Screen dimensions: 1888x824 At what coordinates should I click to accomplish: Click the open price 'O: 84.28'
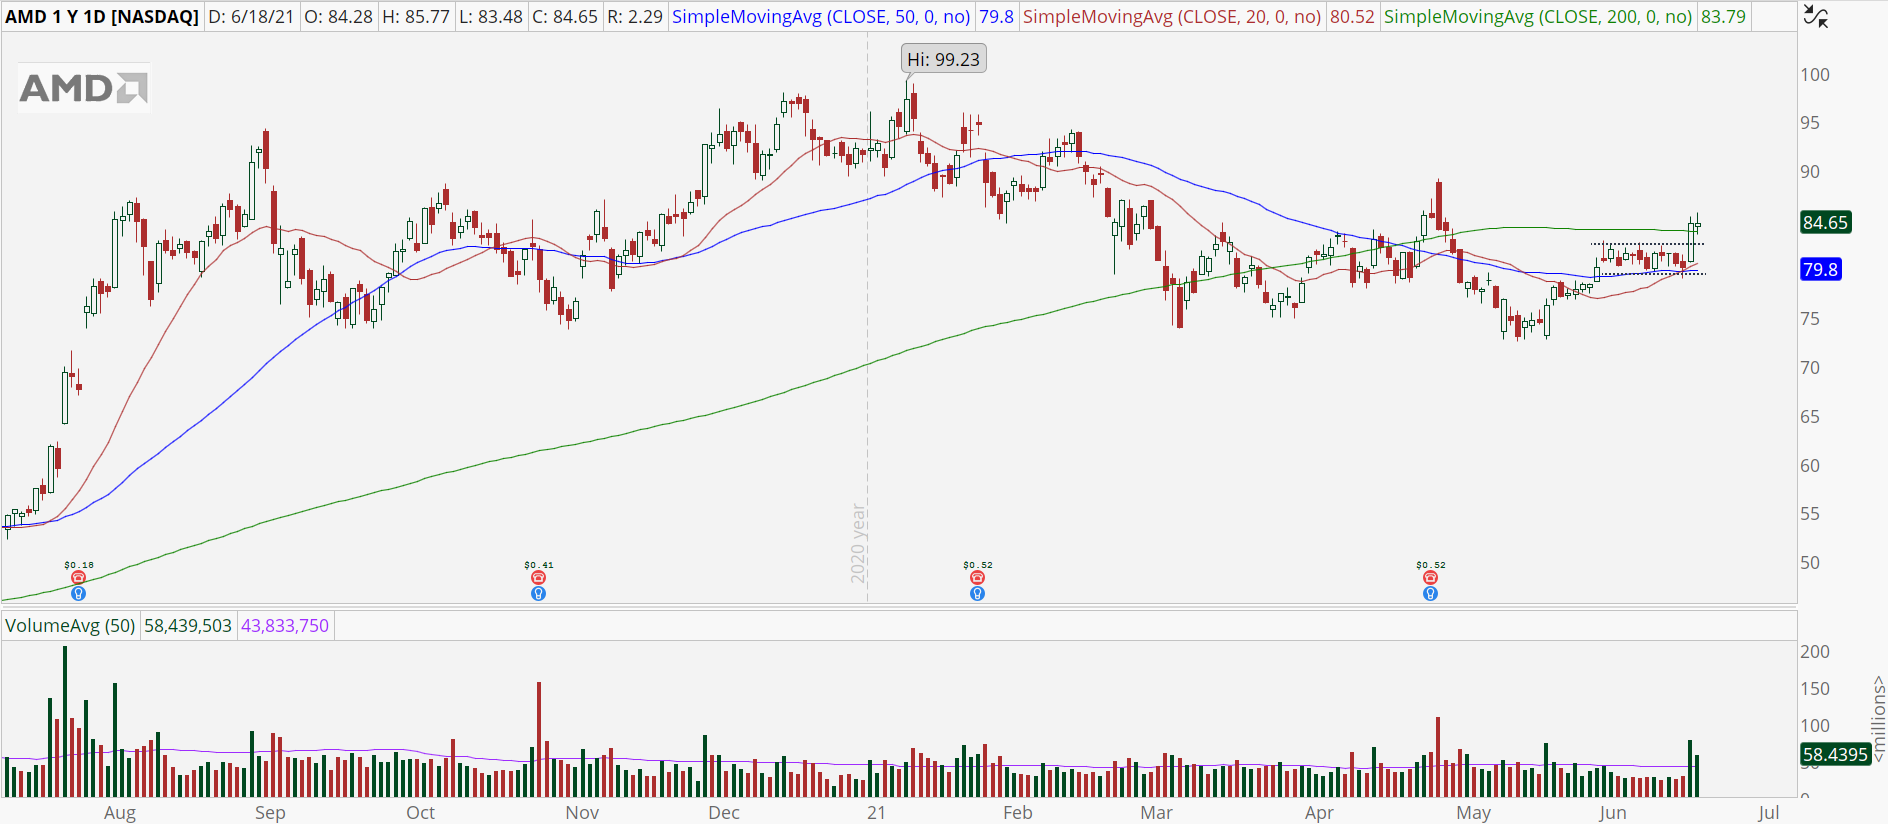click(x=339, y=17)
